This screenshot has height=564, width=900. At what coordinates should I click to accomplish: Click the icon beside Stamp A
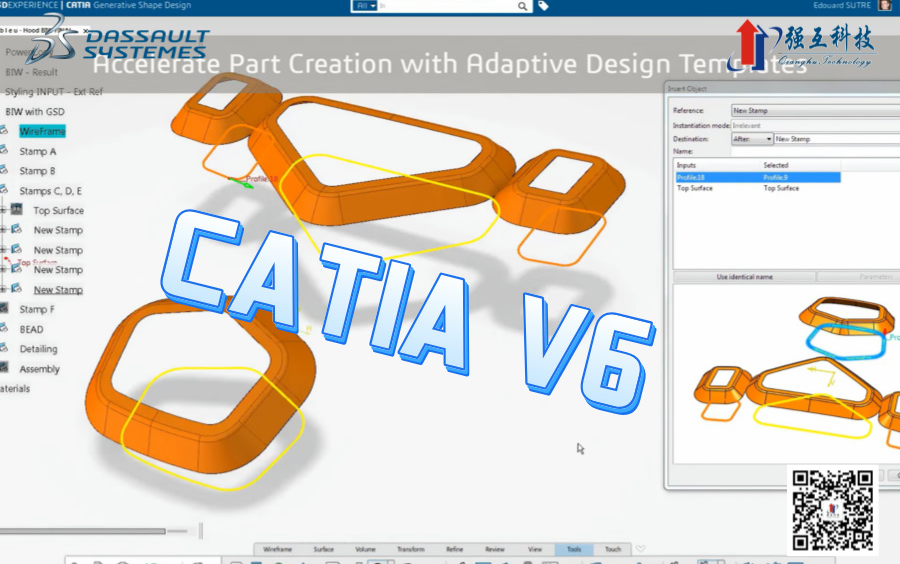pyautogui.click(x=3, y=151)
